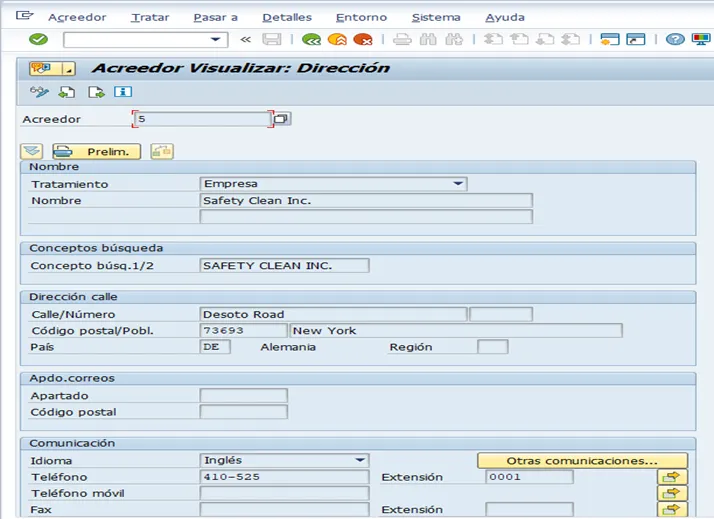The height and width of the screenshot is (519, 714).
Task: Open the Acreedor menu
Action: tap(77, 17)
